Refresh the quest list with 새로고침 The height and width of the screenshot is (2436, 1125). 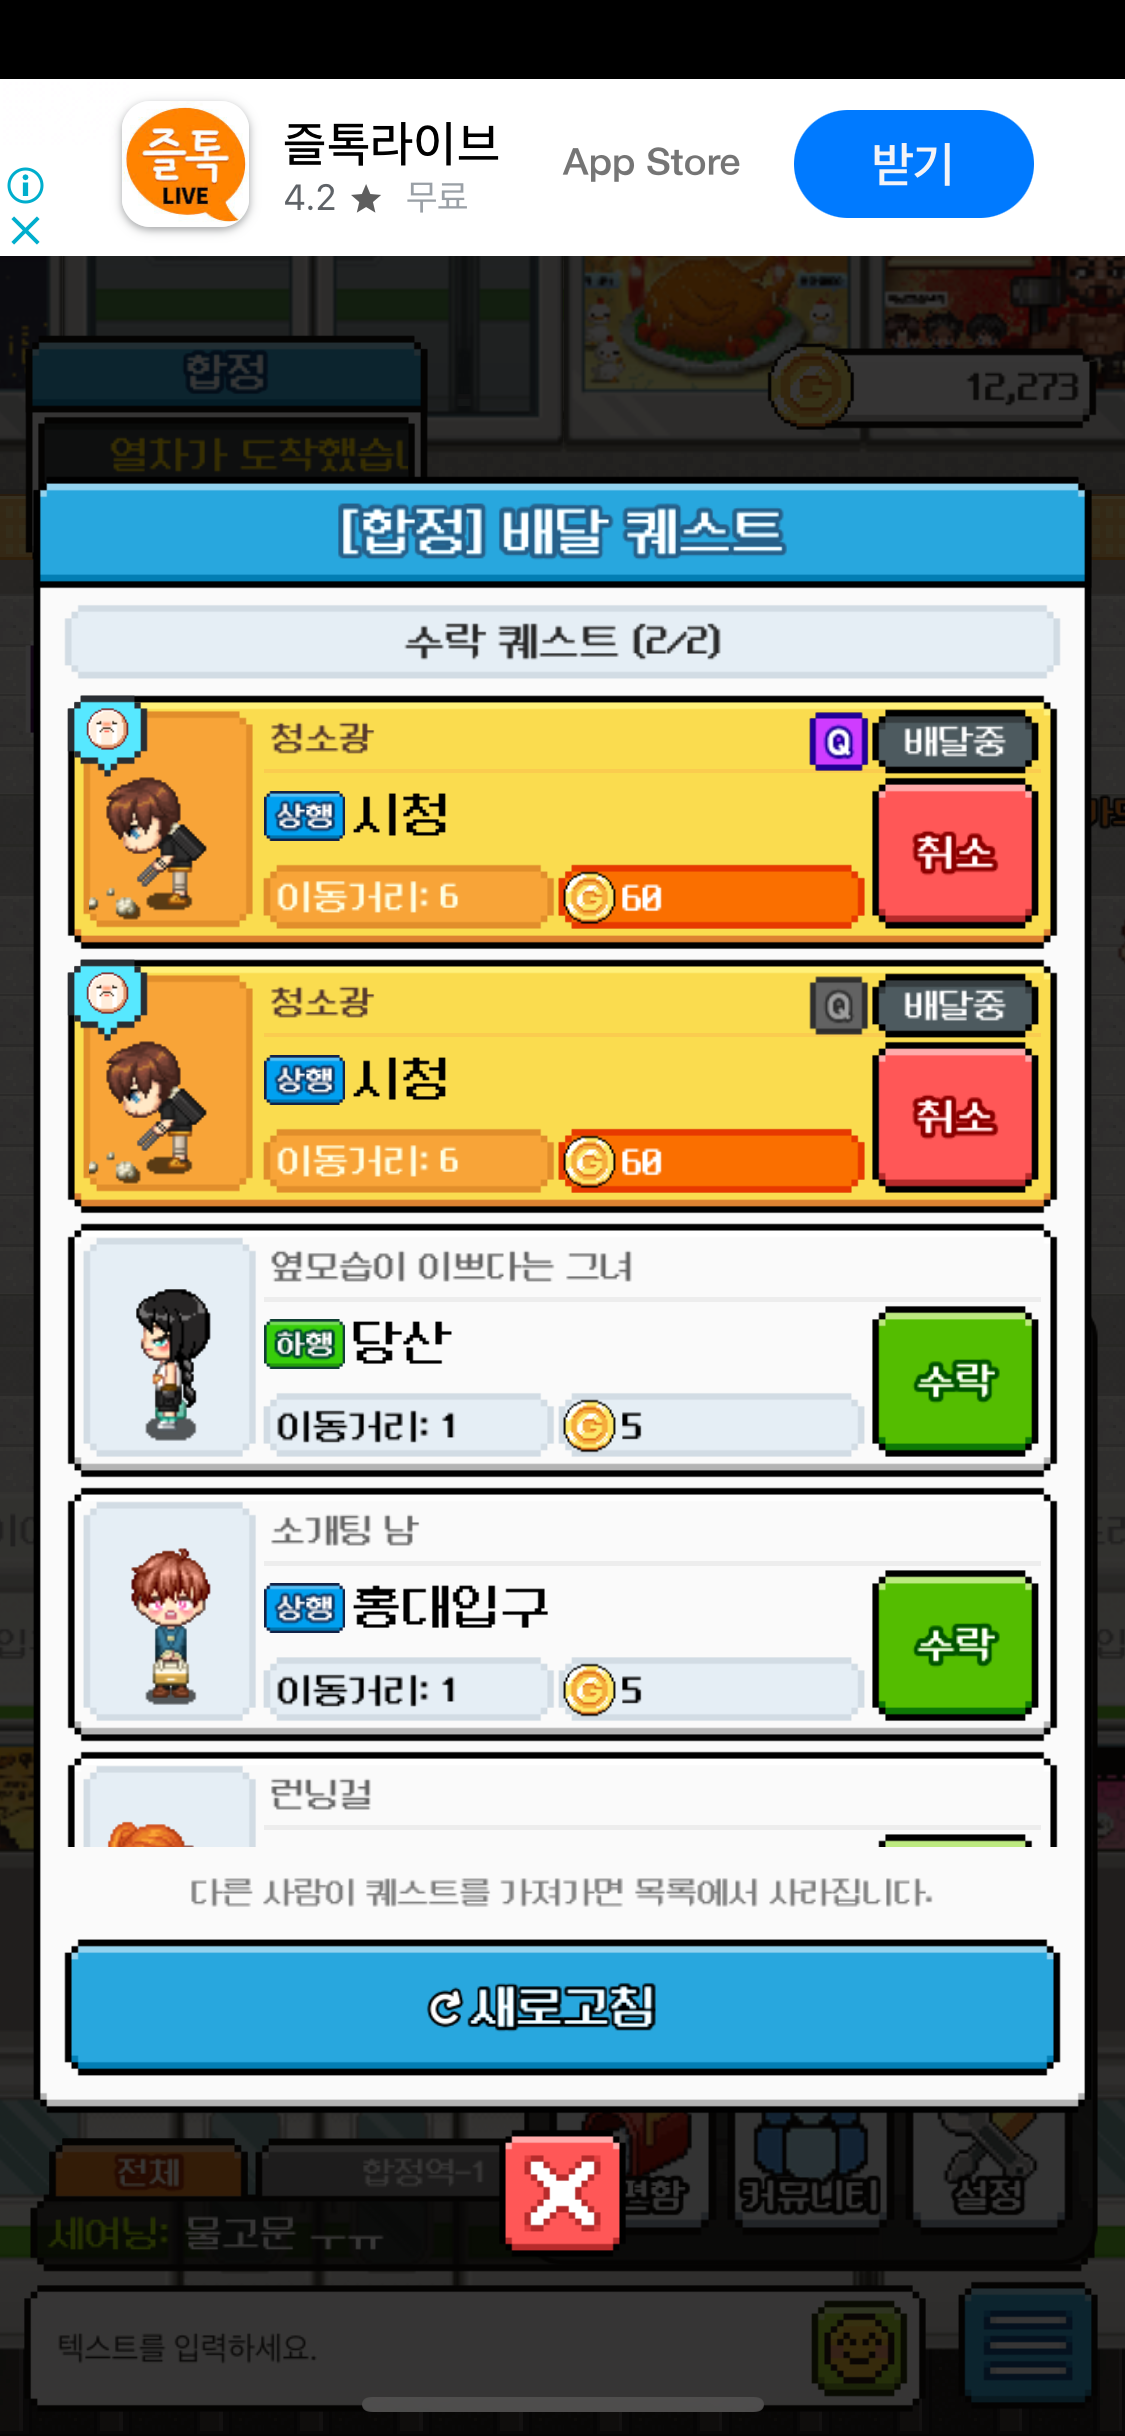pos(562,2007)
